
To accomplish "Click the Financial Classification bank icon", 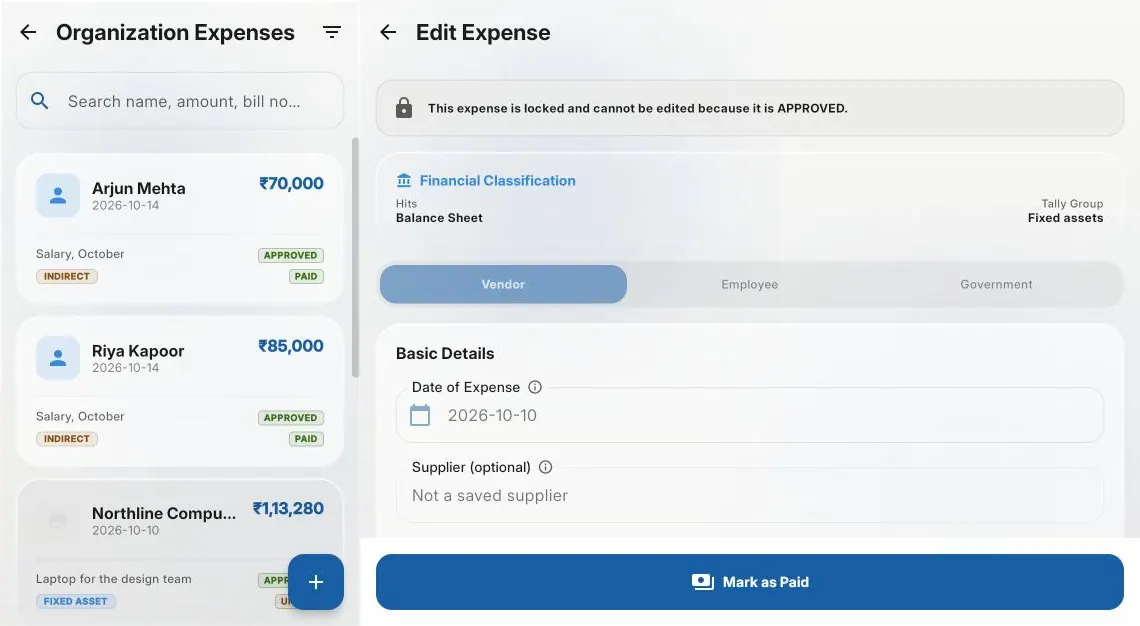I will [404, 180].
